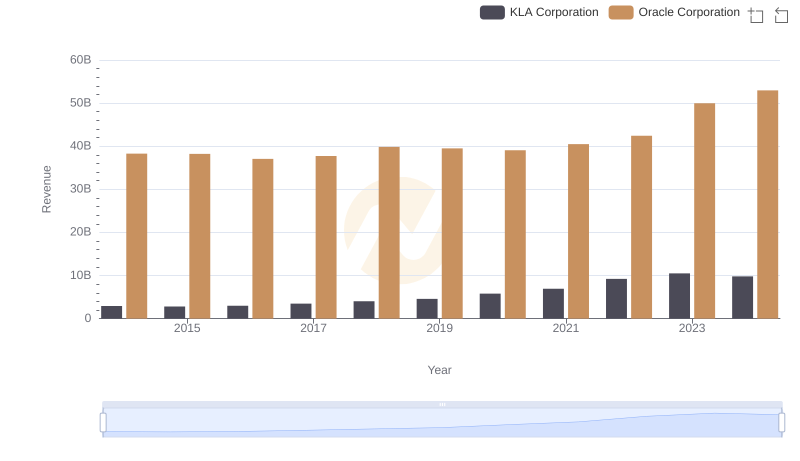The height and width of the screenshot is (461, 800).
Task: Select the Oracle bar for 2017
Action: (x=326, y=237)
